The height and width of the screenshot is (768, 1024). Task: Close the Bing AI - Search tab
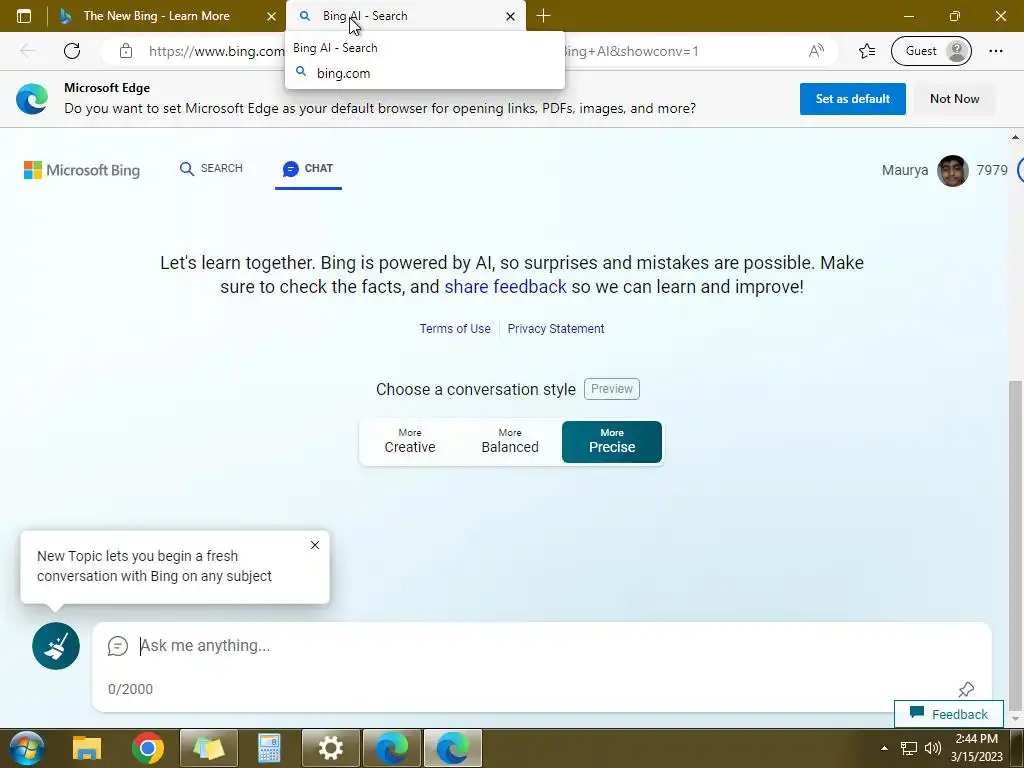point(511,16)
